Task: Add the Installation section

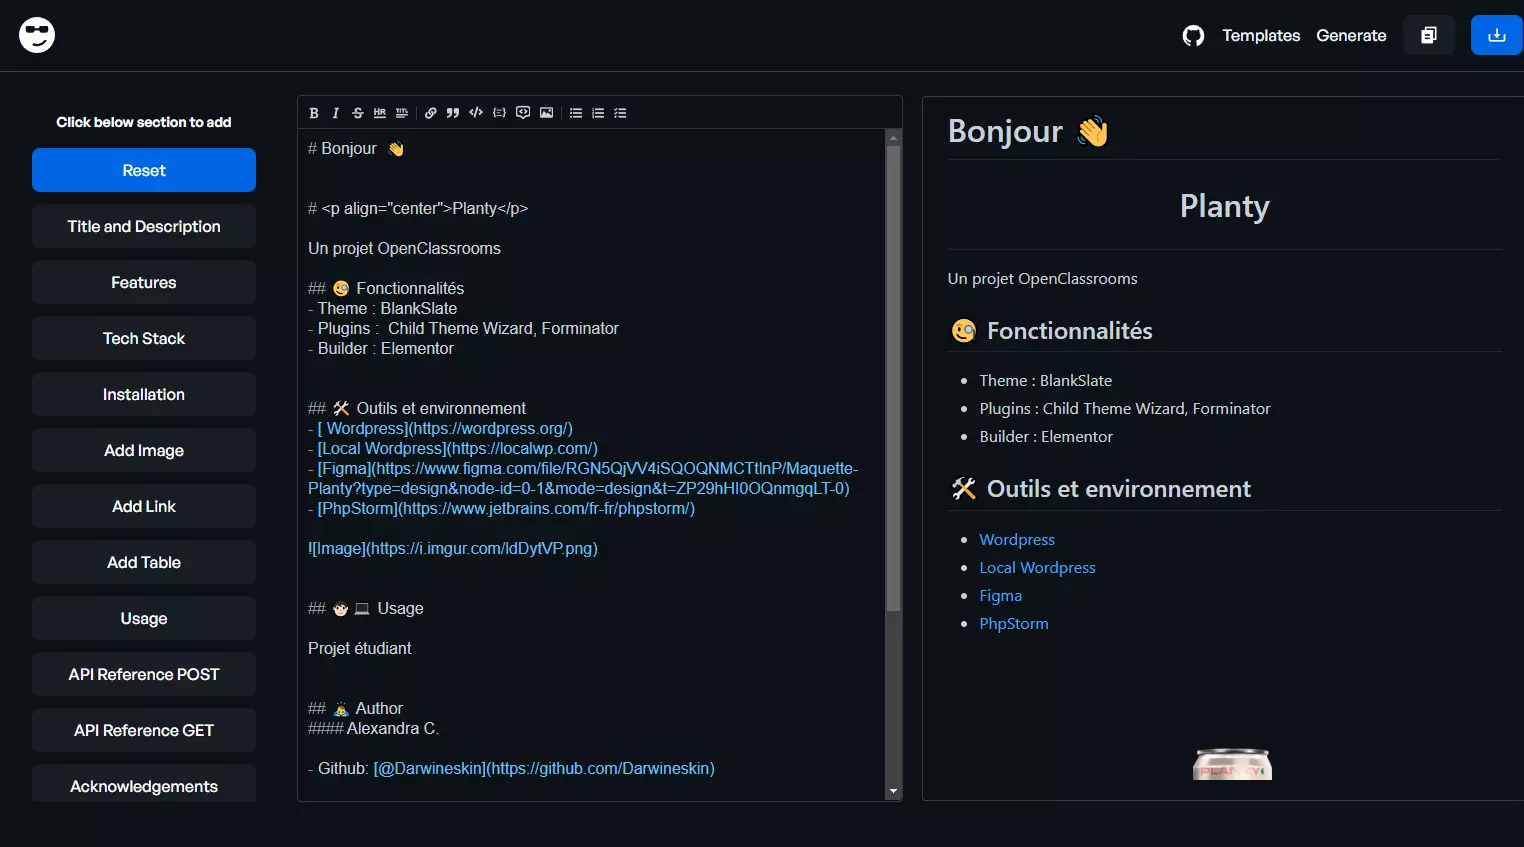Action: pyautogui.click(x=144, y=394)
